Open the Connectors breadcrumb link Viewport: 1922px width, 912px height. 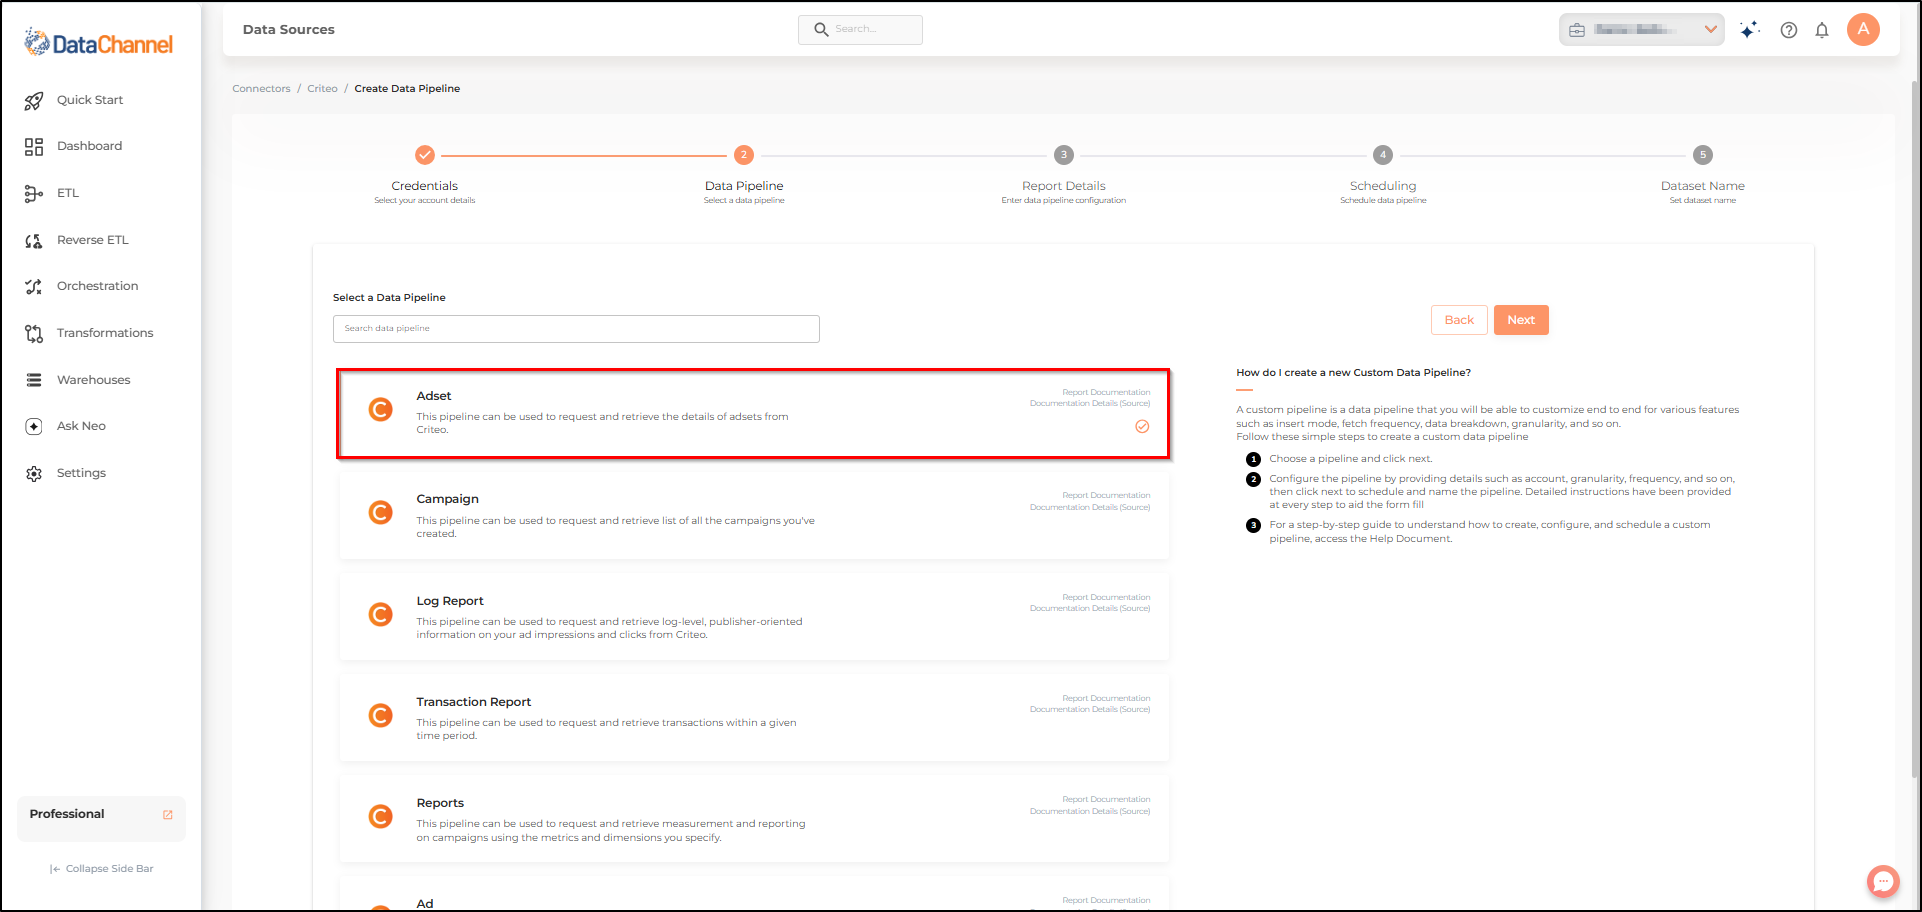click(x=261, y=89)
